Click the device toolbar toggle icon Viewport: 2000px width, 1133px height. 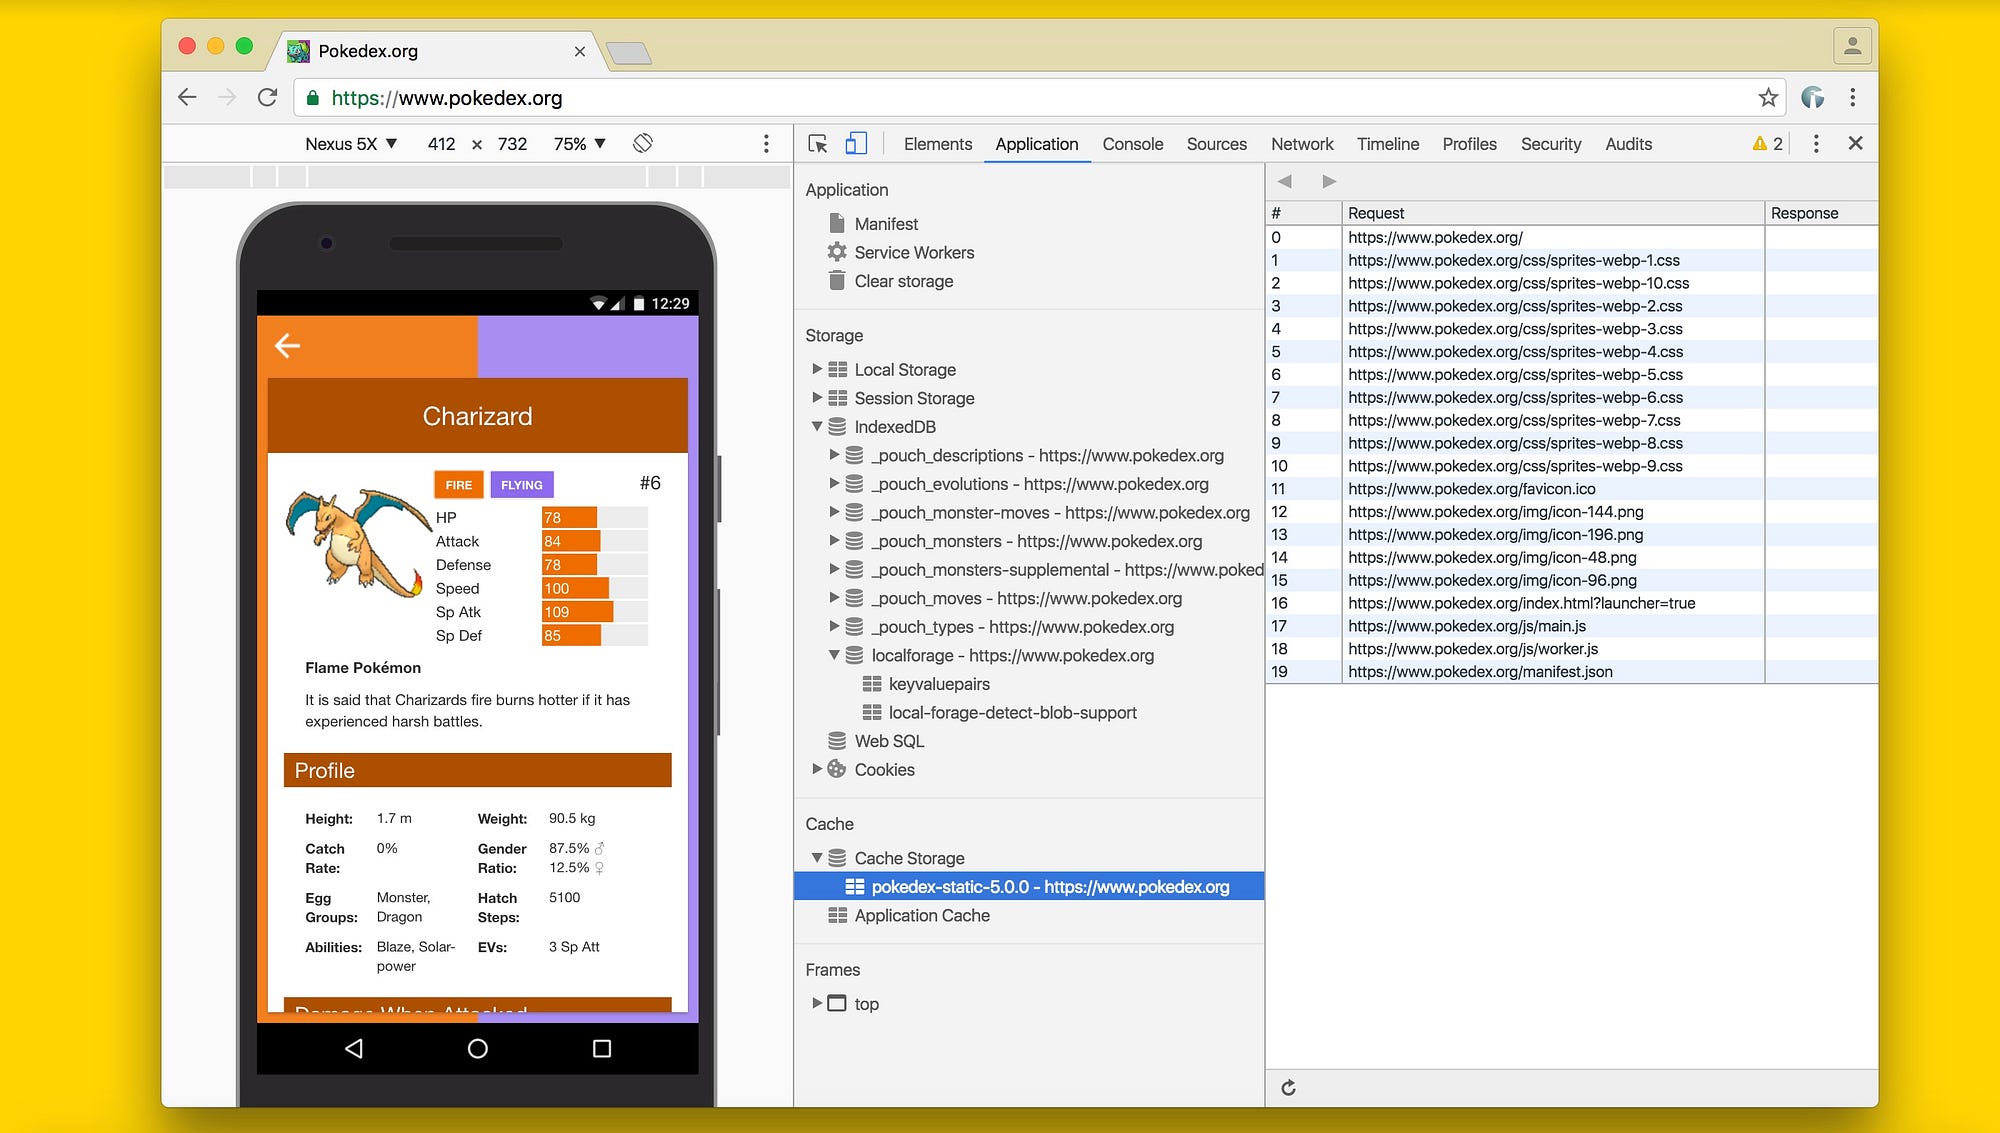pos(854,144)
